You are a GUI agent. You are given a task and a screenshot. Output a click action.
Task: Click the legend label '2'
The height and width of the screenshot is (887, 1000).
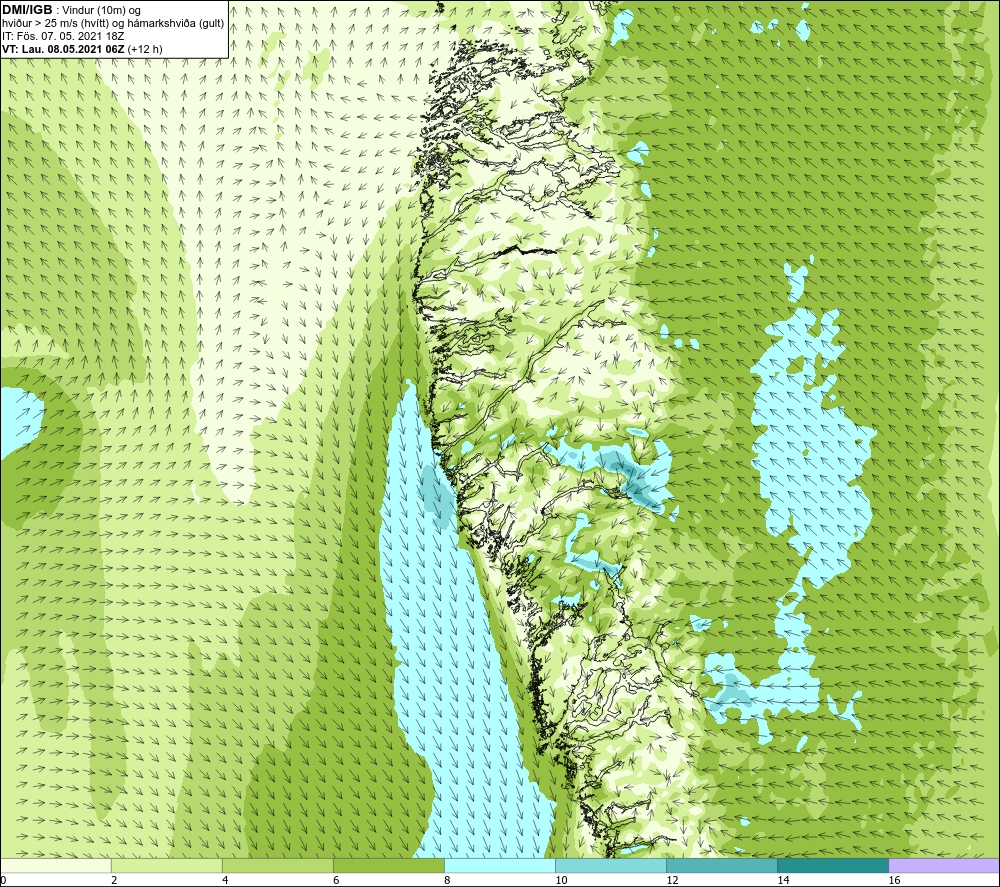coord(114,880)
